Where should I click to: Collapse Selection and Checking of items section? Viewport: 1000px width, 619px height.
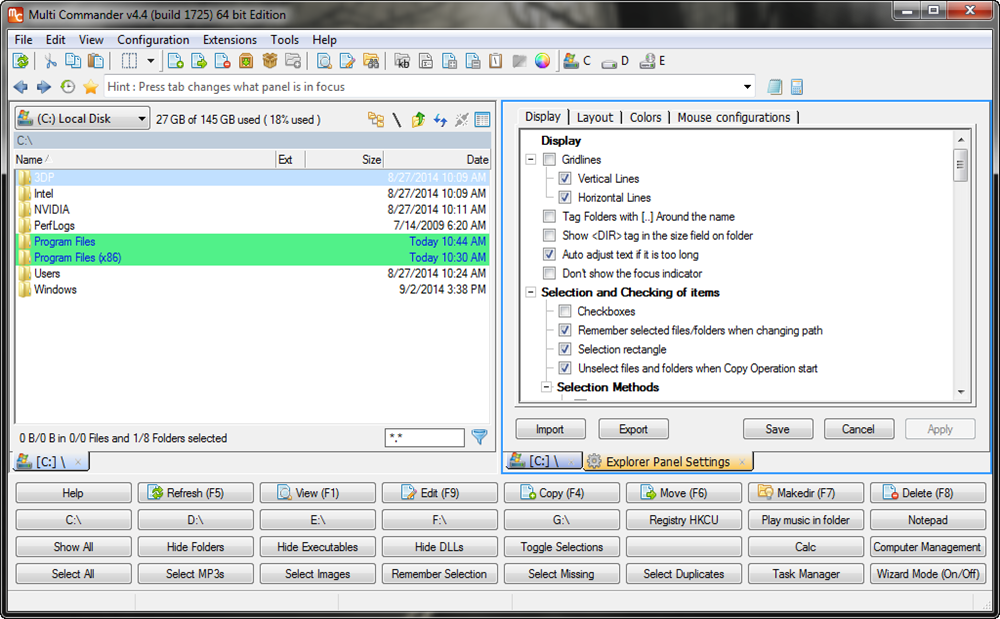[x=531, y=293]
